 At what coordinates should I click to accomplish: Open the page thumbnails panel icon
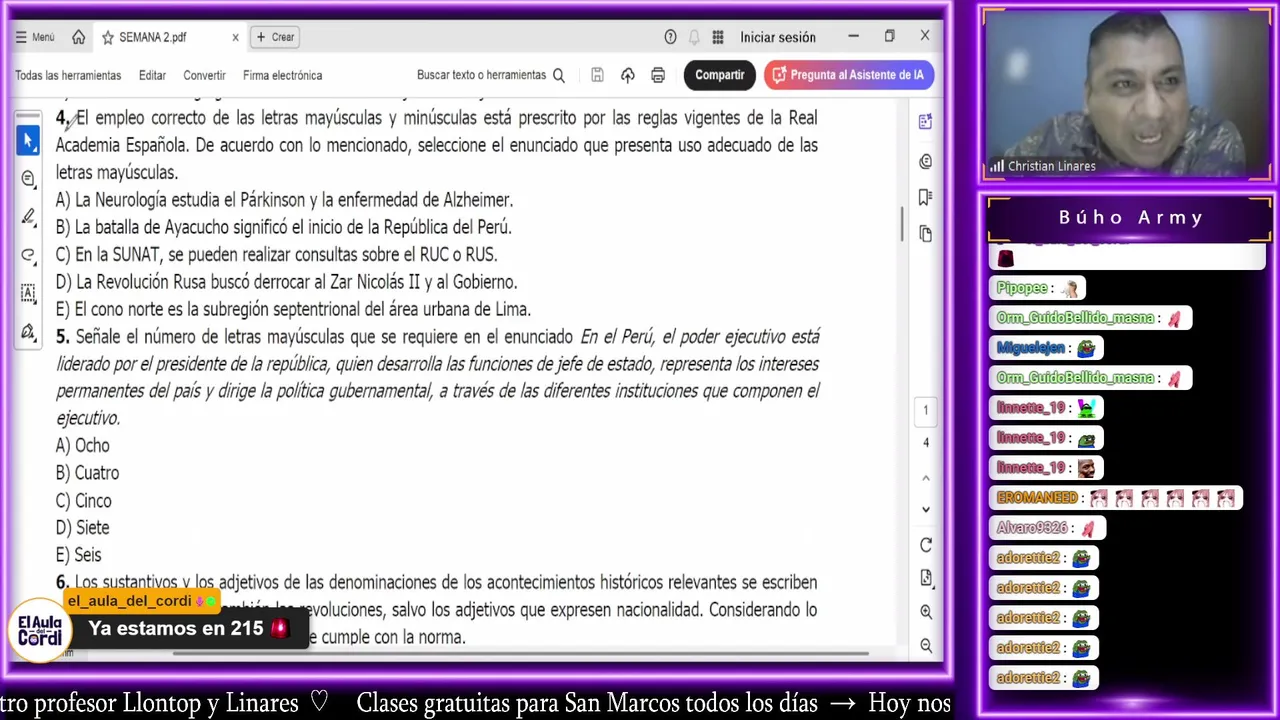(x=925, y=233)
